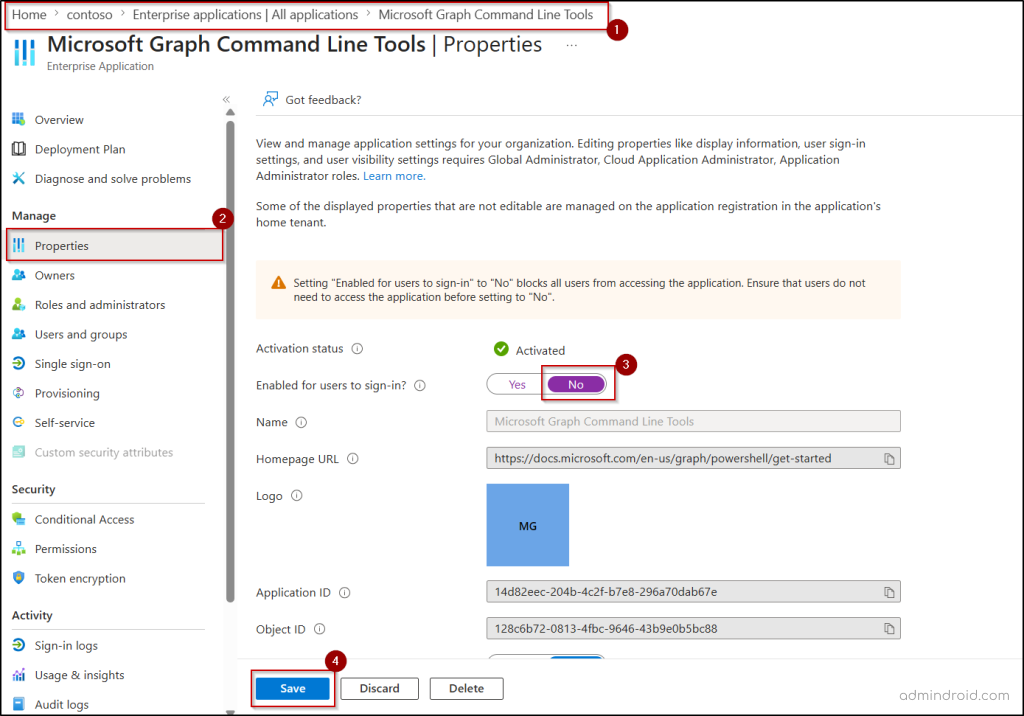Open Enterprise applications breadcrumb link
1024x716 pixels.
(x=245, y=14)
